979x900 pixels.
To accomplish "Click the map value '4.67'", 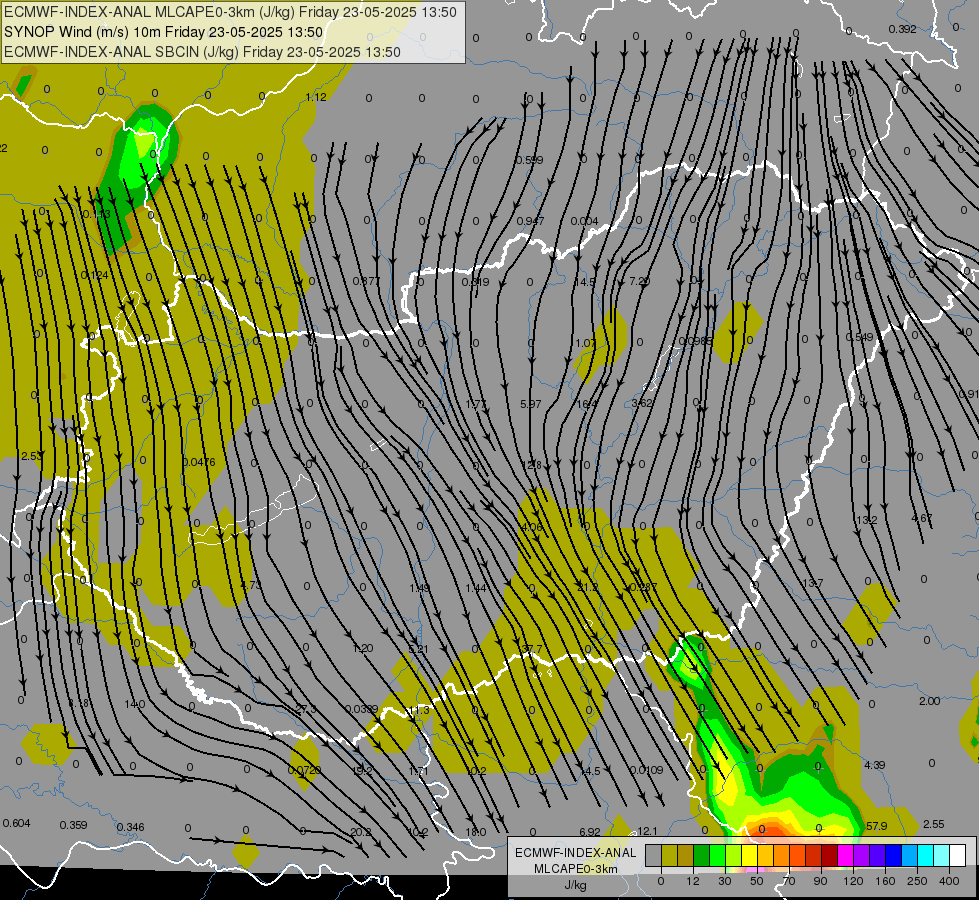I will point(922,518).
